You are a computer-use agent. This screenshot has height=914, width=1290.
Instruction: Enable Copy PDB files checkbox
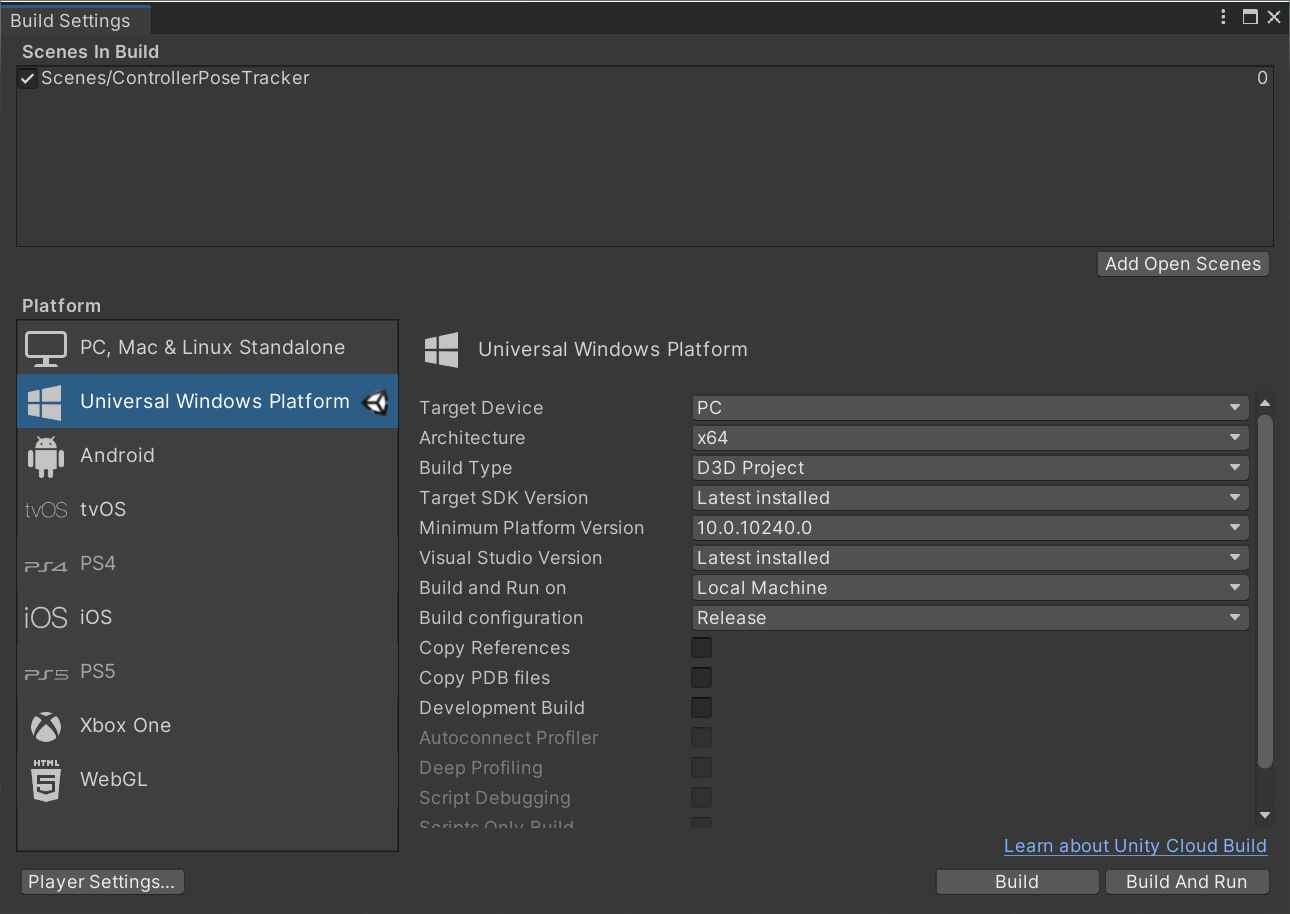pyautogui.click(x=702, y=678)
